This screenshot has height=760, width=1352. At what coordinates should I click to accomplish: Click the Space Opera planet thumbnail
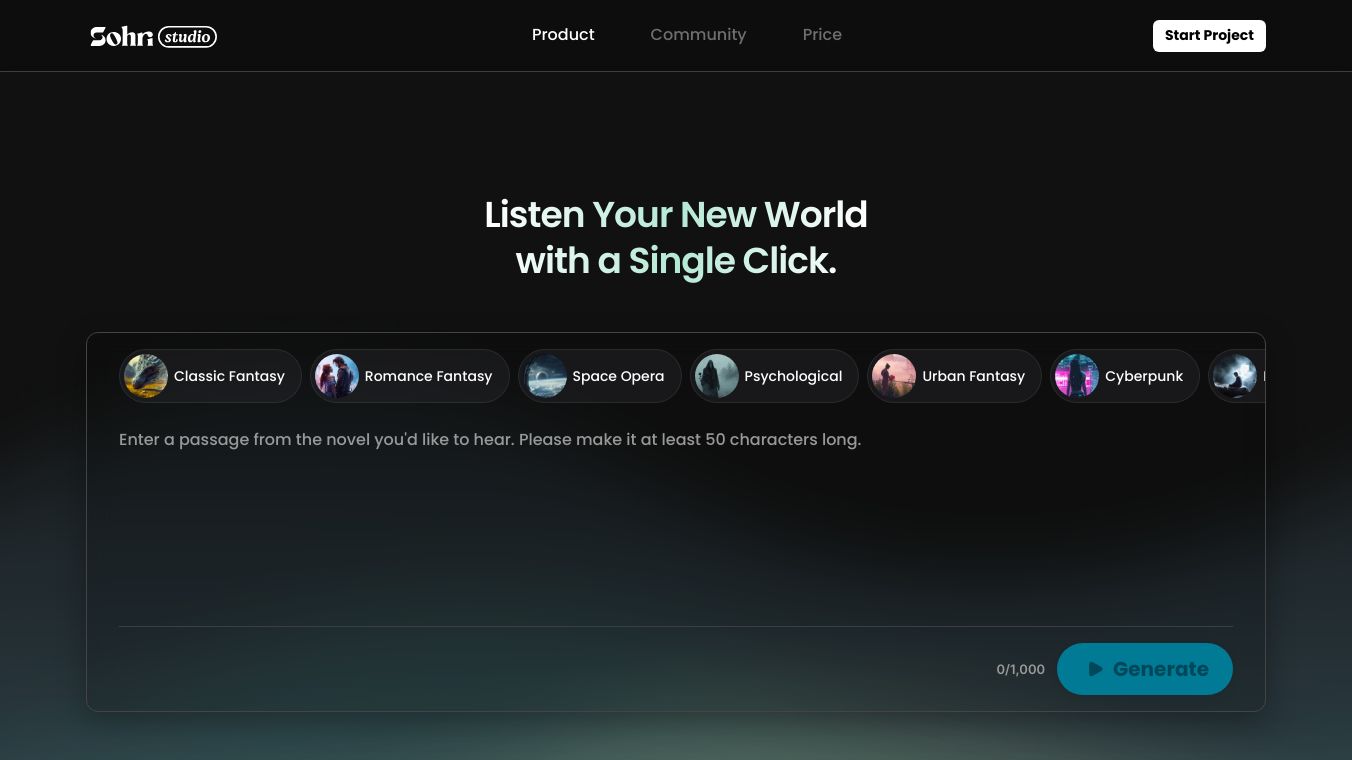pyautogui.click(x=545, y=376)
